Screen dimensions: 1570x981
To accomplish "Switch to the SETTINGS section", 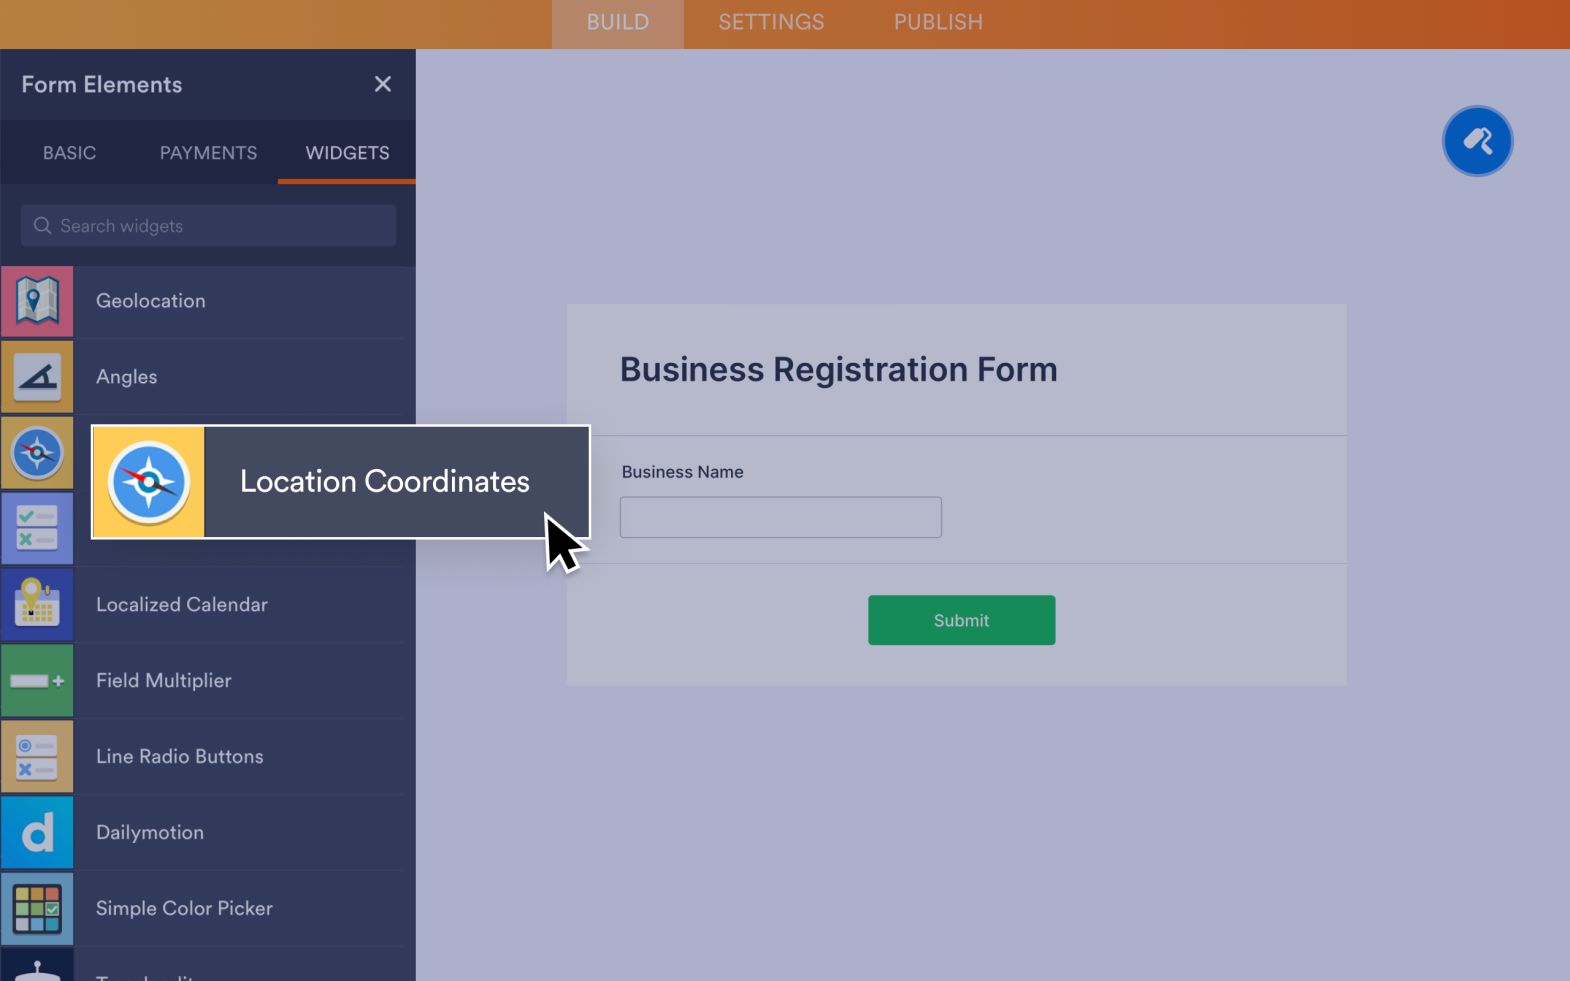I will [x=771, y=22].
